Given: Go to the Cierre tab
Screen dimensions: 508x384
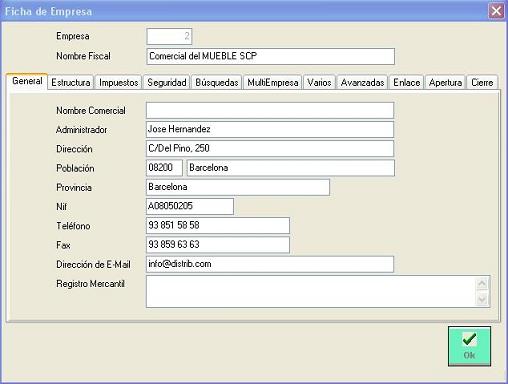Looking at the screenshot, I should click(x=482, y=82).
